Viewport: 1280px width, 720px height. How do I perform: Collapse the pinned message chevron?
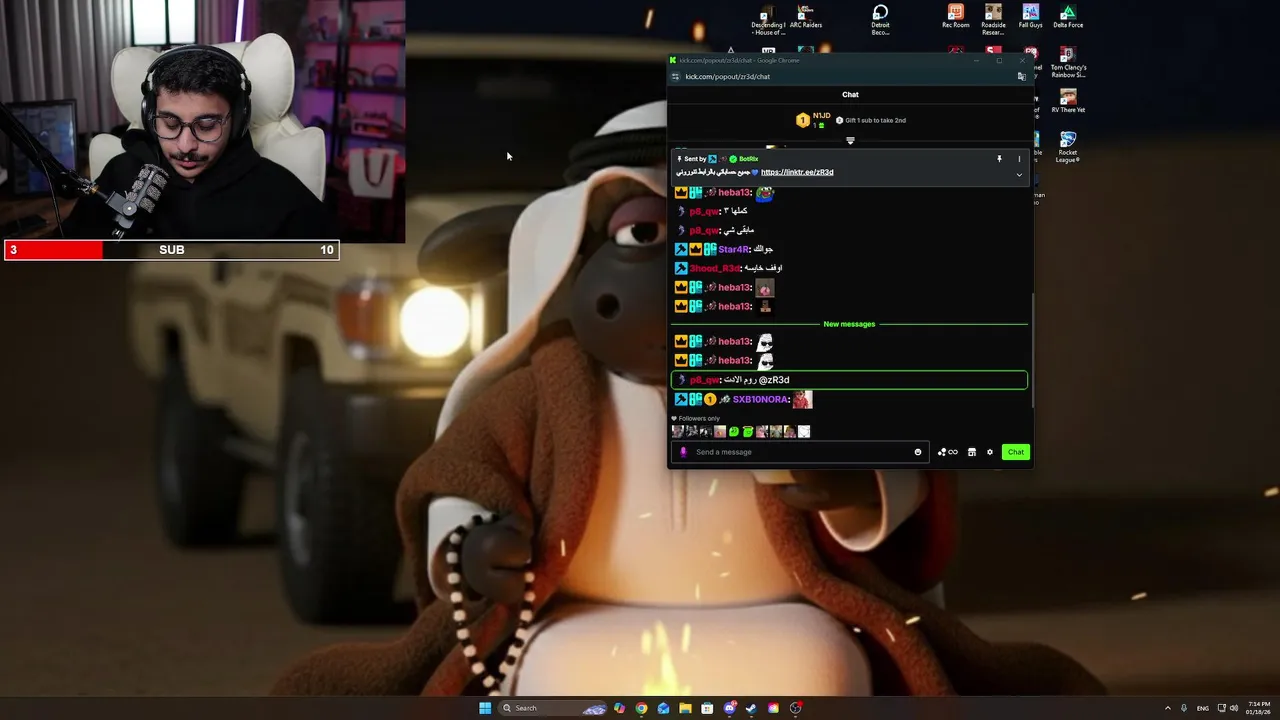[x=1019, y=175]
